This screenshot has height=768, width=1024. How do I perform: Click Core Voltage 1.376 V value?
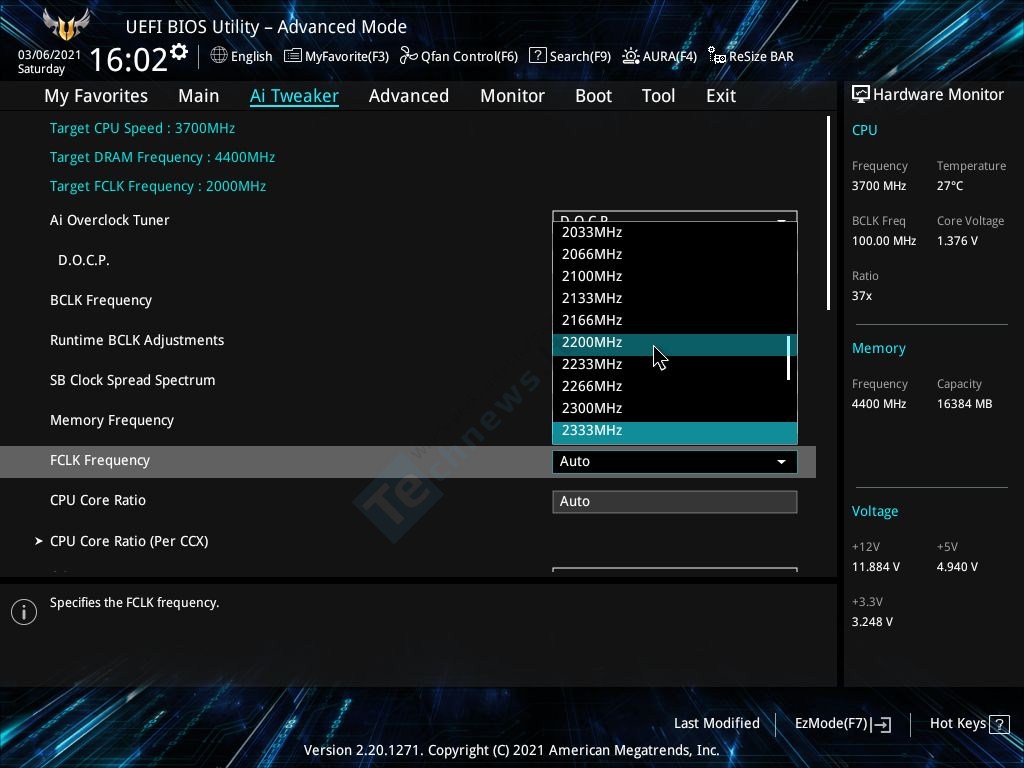click(957, 241)
